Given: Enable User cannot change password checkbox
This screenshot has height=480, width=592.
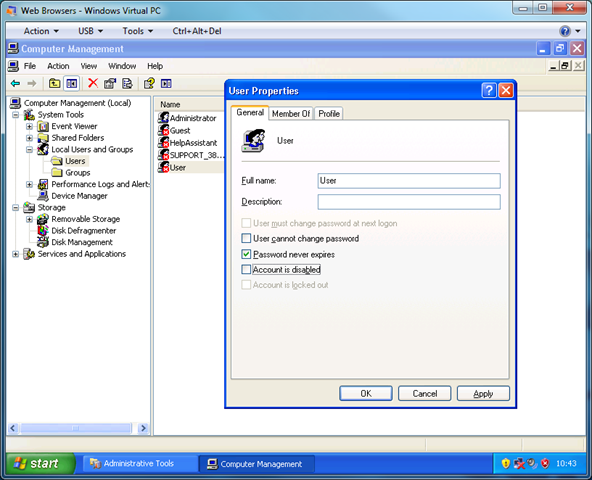Looking at the screenshot, I should 246,238.
